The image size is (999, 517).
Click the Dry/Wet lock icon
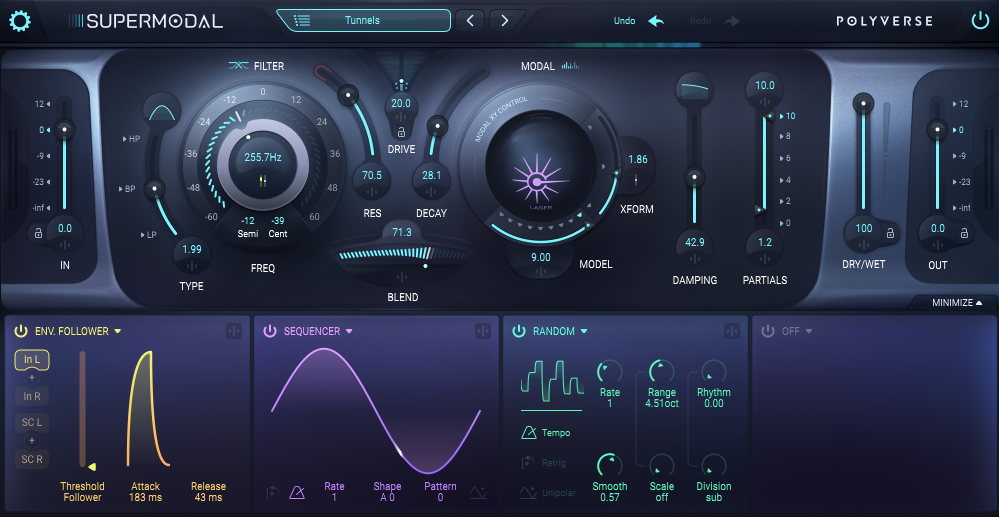(x=888, y=234)
